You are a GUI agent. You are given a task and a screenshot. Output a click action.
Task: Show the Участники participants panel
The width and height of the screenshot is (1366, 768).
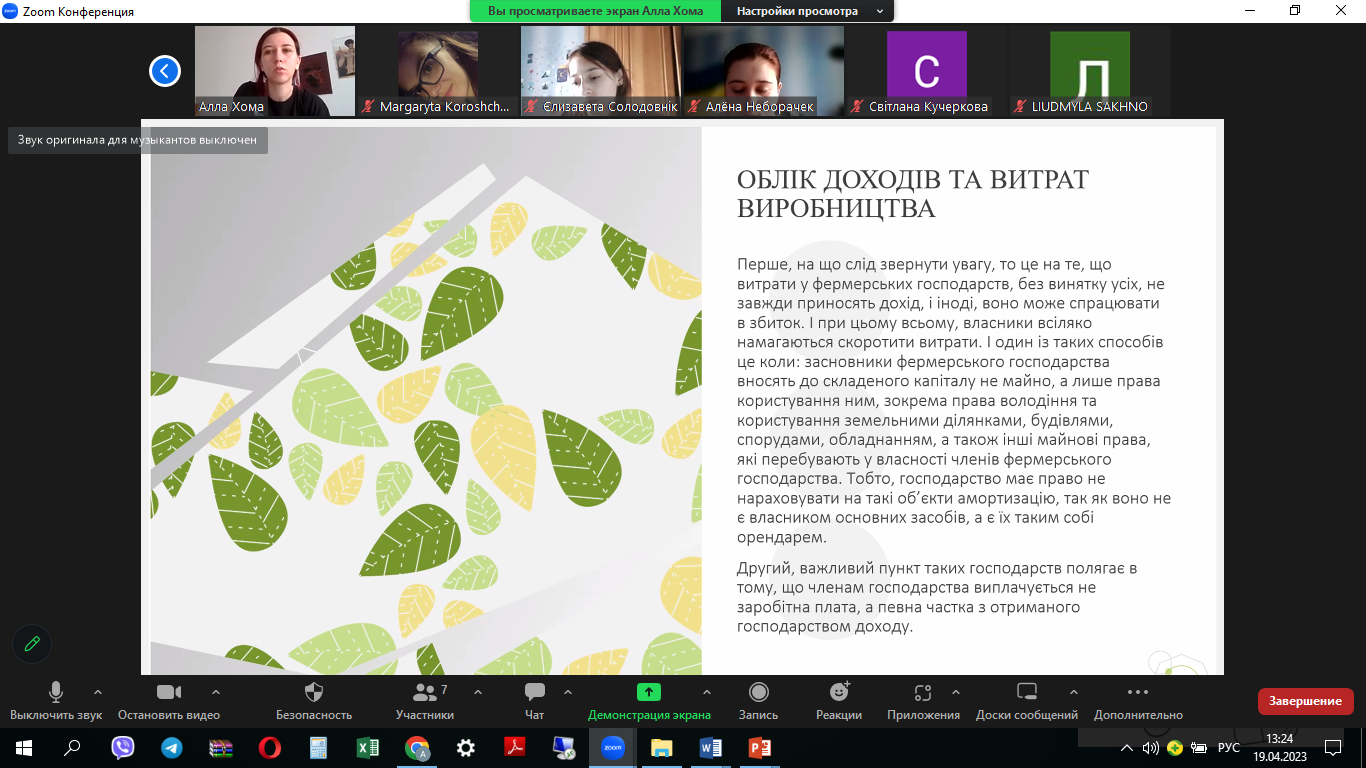(x=425, y=701)
